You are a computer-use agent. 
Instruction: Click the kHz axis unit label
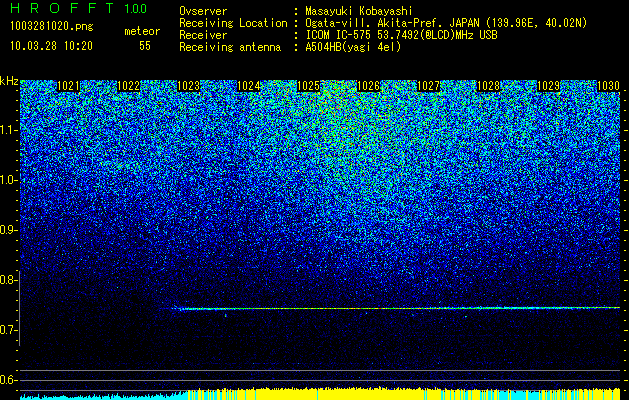point(9,81)
